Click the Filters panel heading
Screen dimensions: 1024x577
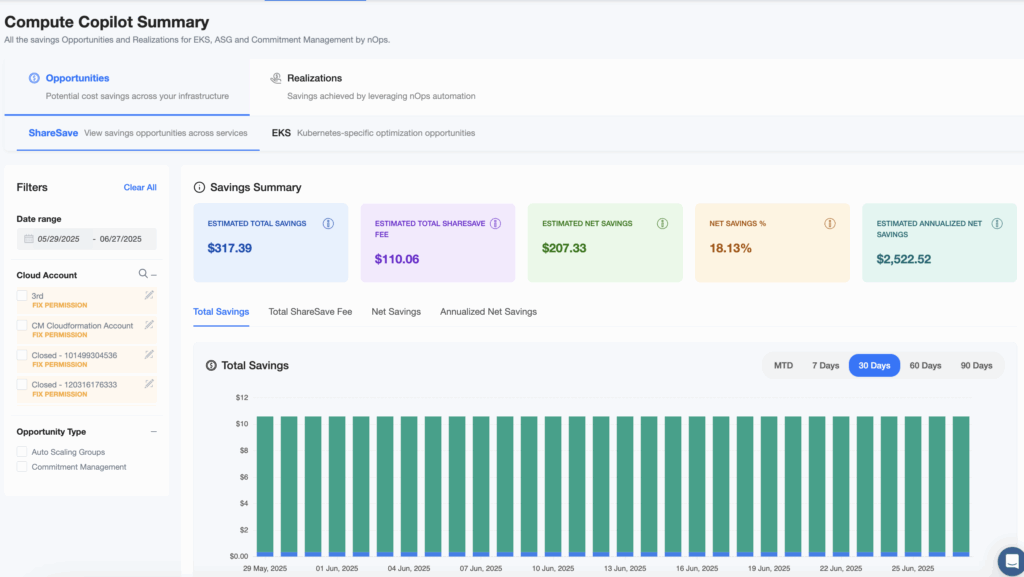point(32,187)
